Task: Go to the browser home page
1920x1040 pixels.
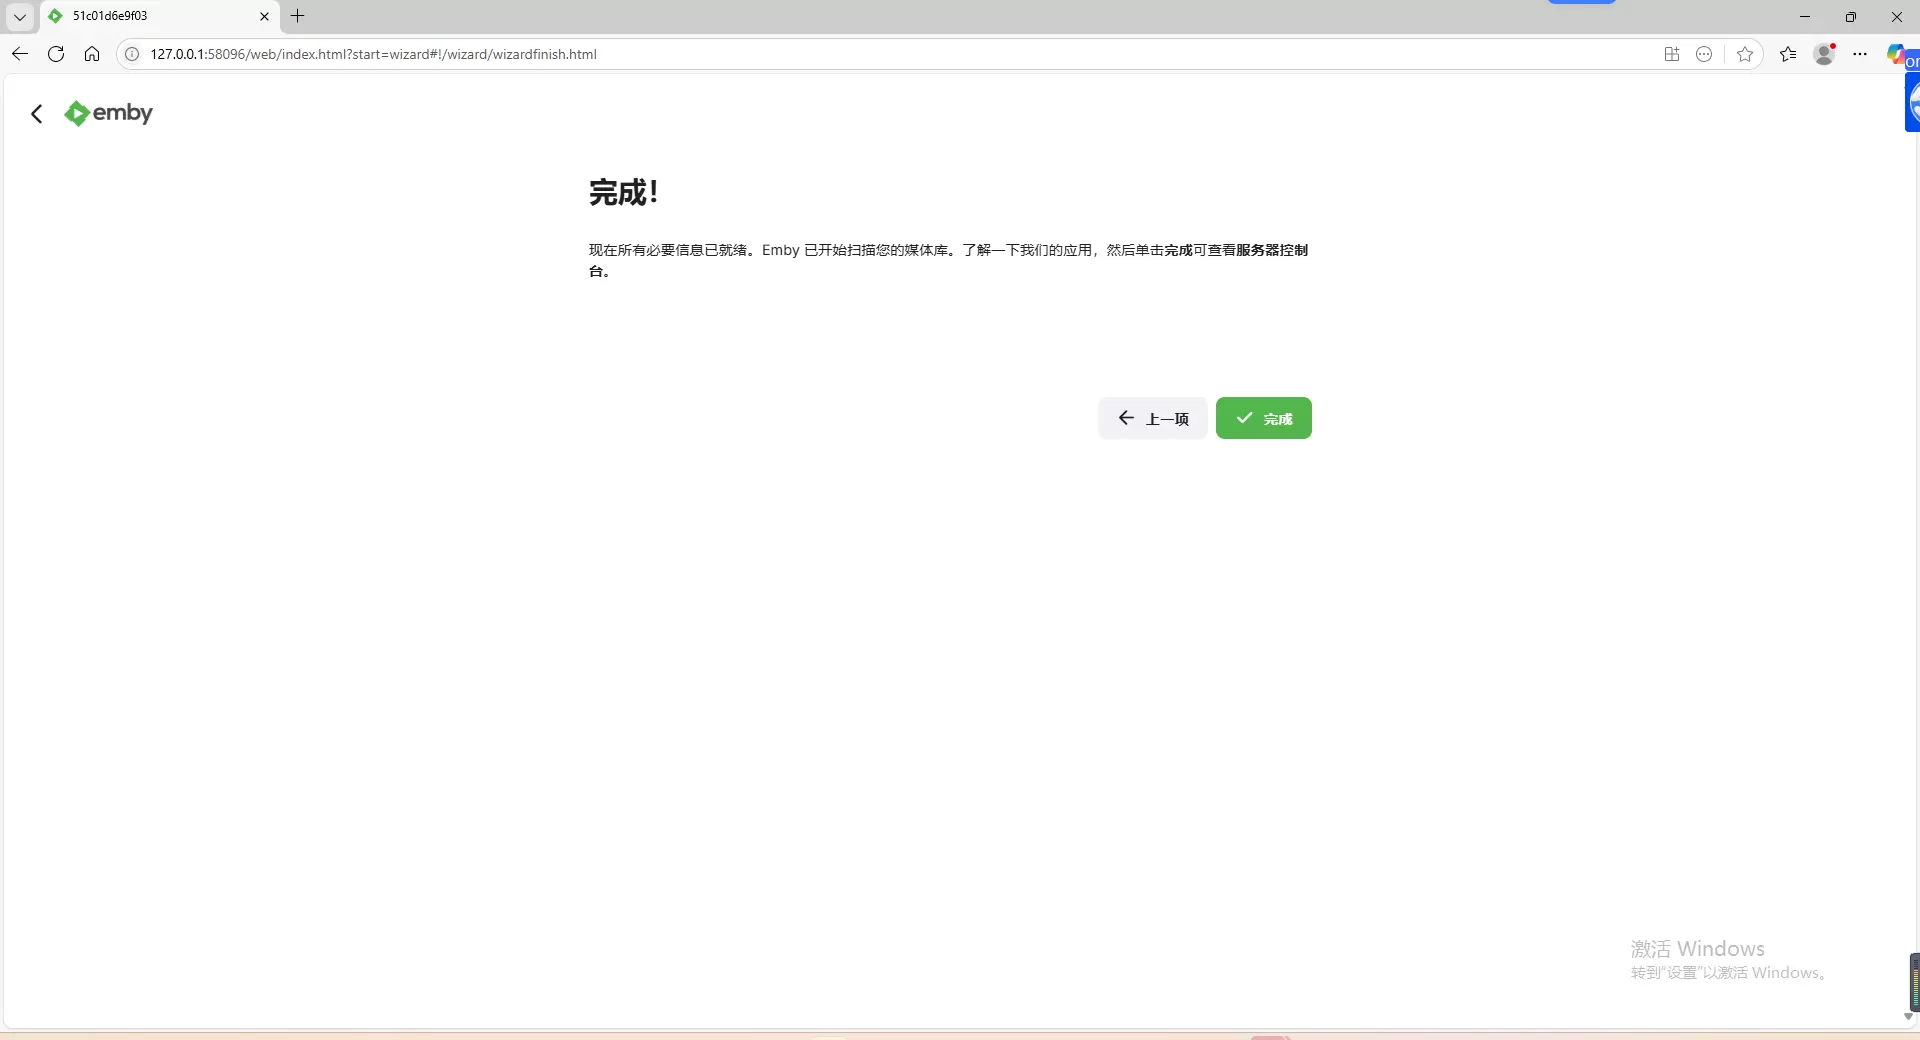Action: click(92, 54)
